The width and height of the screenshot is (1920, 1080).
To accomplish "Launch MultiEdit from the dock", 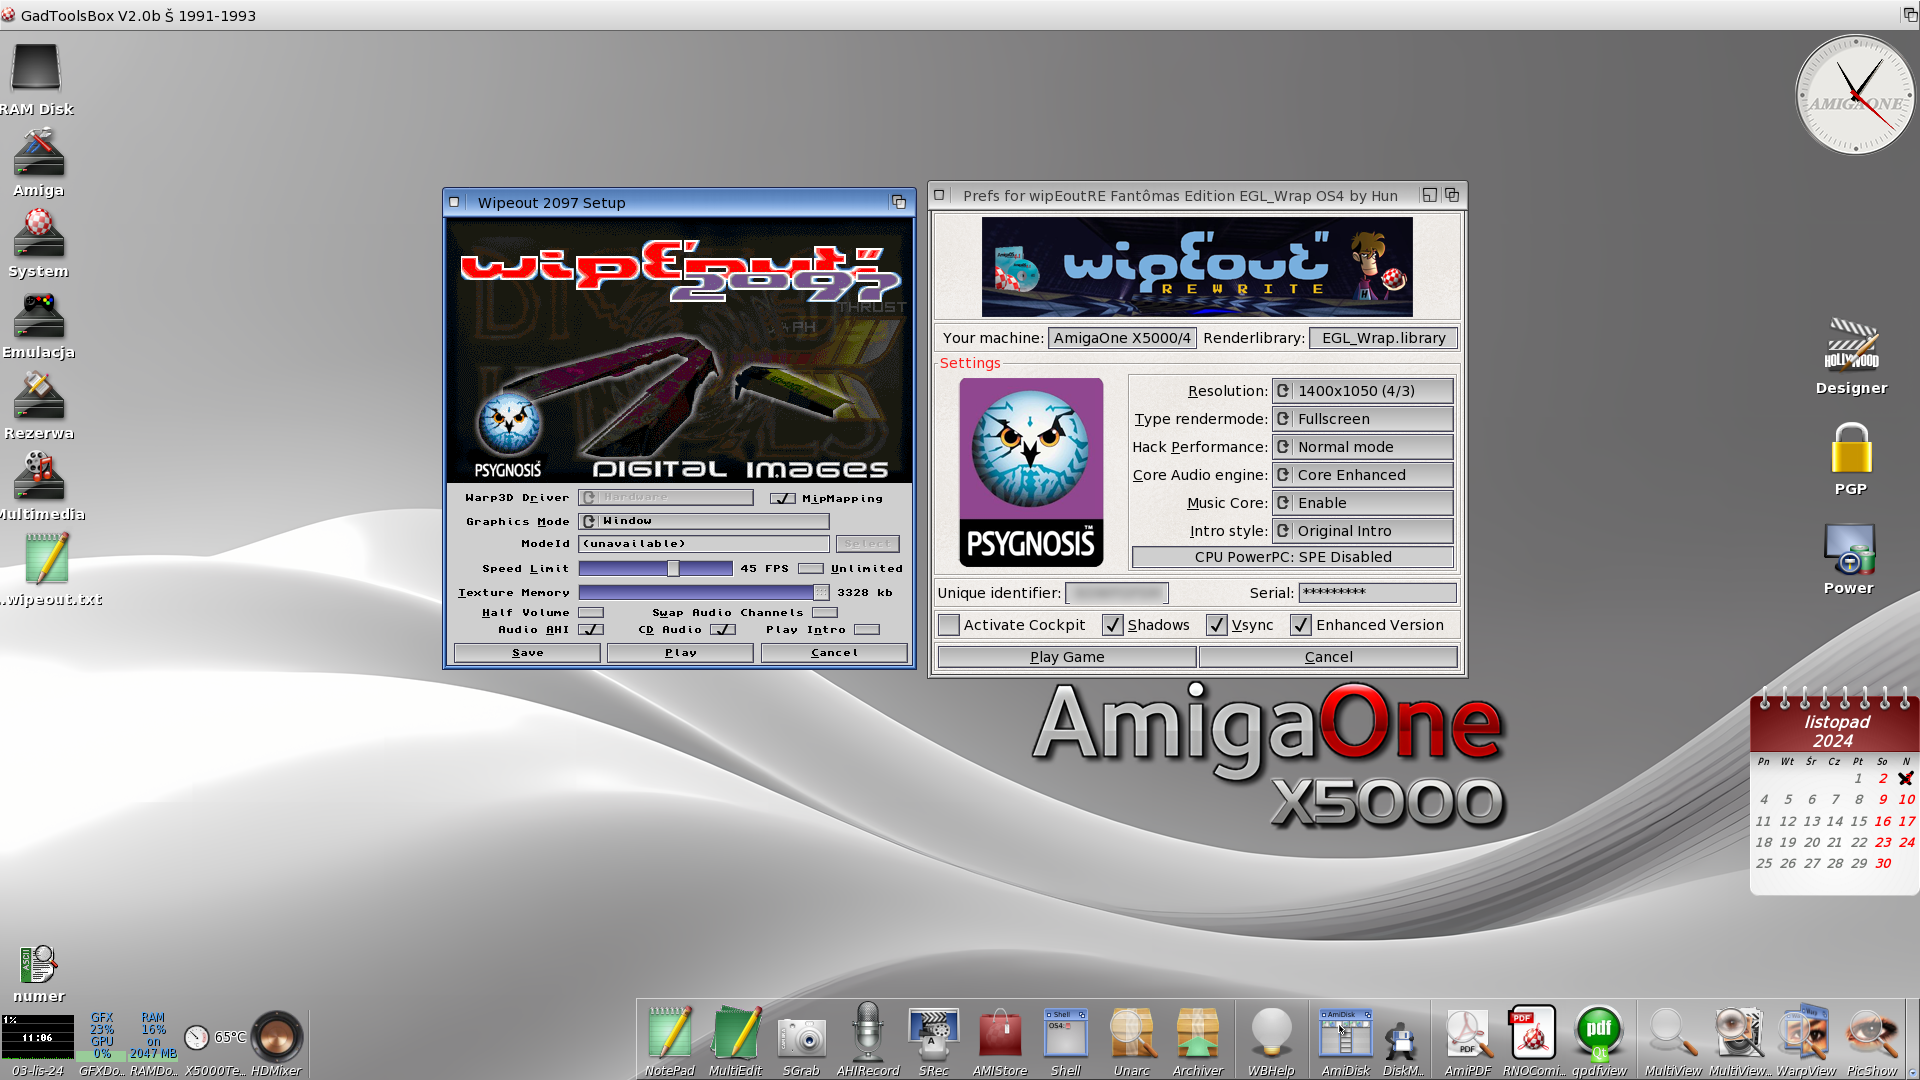I will click(735, 1032).
